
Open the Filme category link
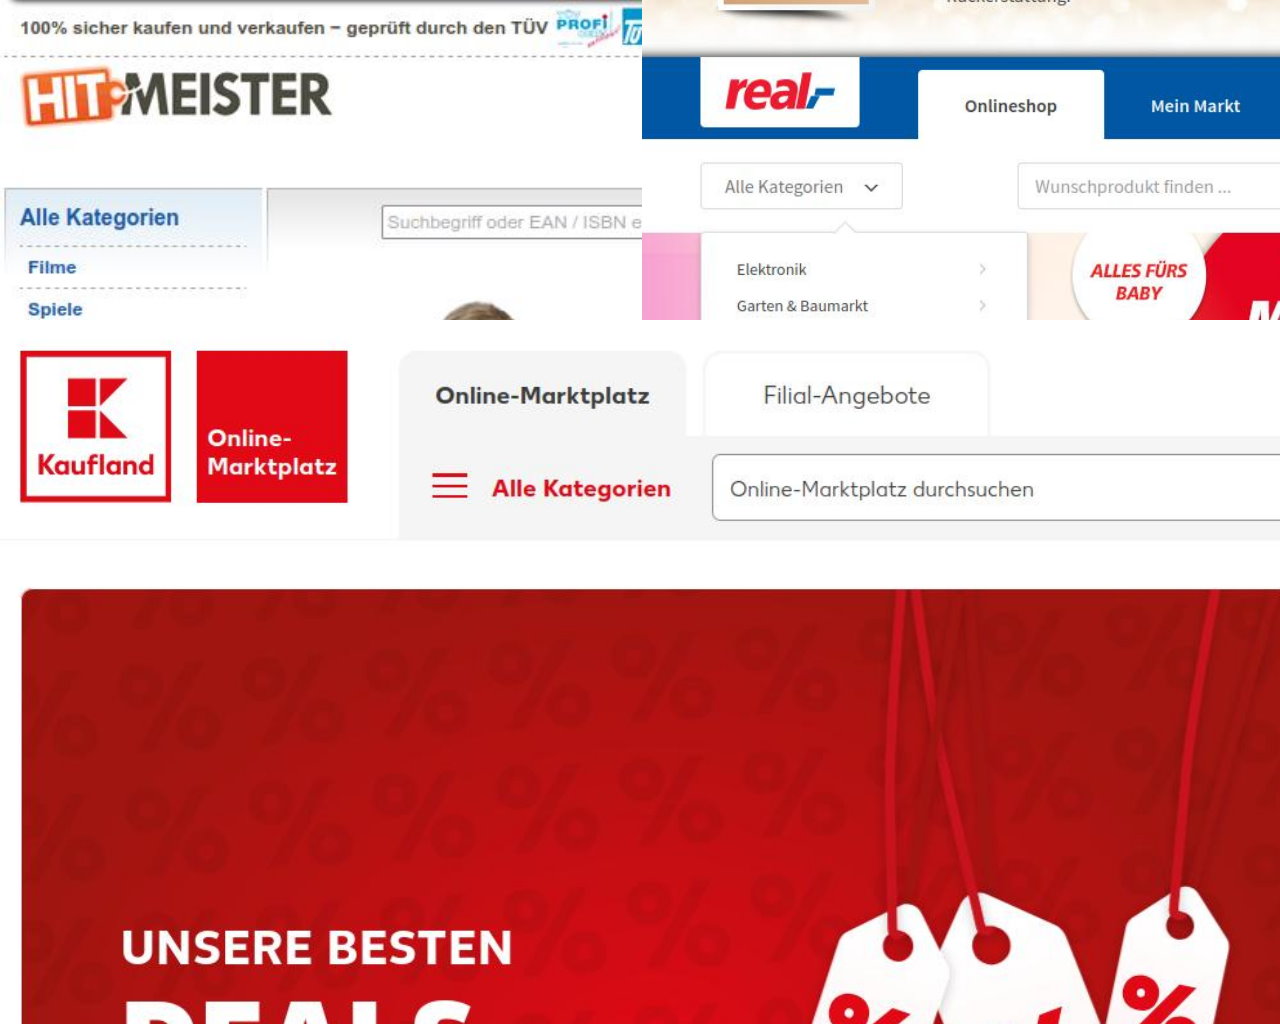click(52, 267)
